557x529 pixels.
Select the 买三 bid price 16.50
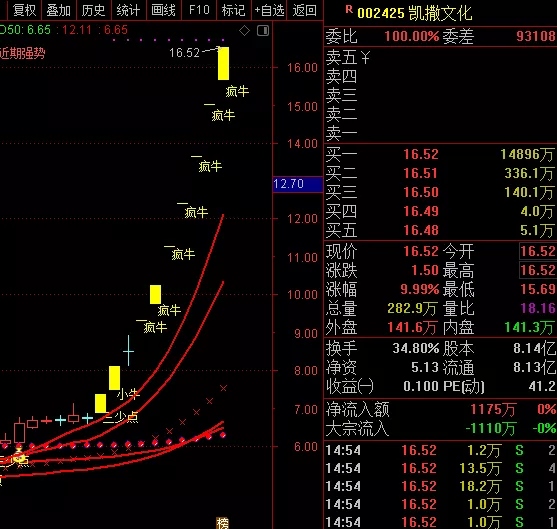pyautogui.click(x=421, y=192)
